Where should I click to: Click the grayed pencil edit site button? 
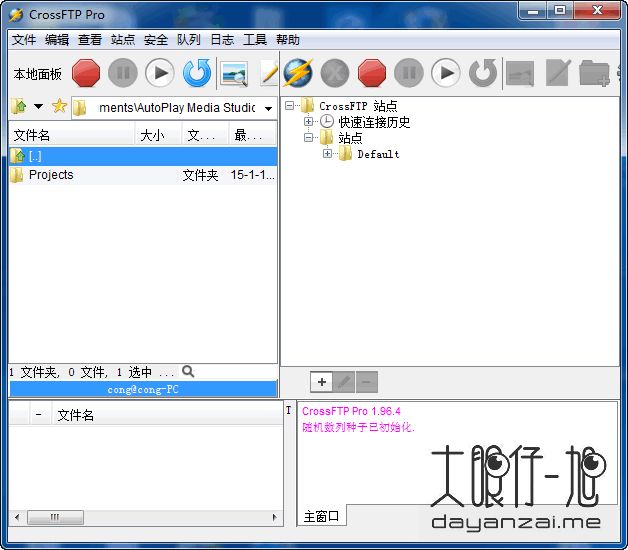tap(344, 382)
